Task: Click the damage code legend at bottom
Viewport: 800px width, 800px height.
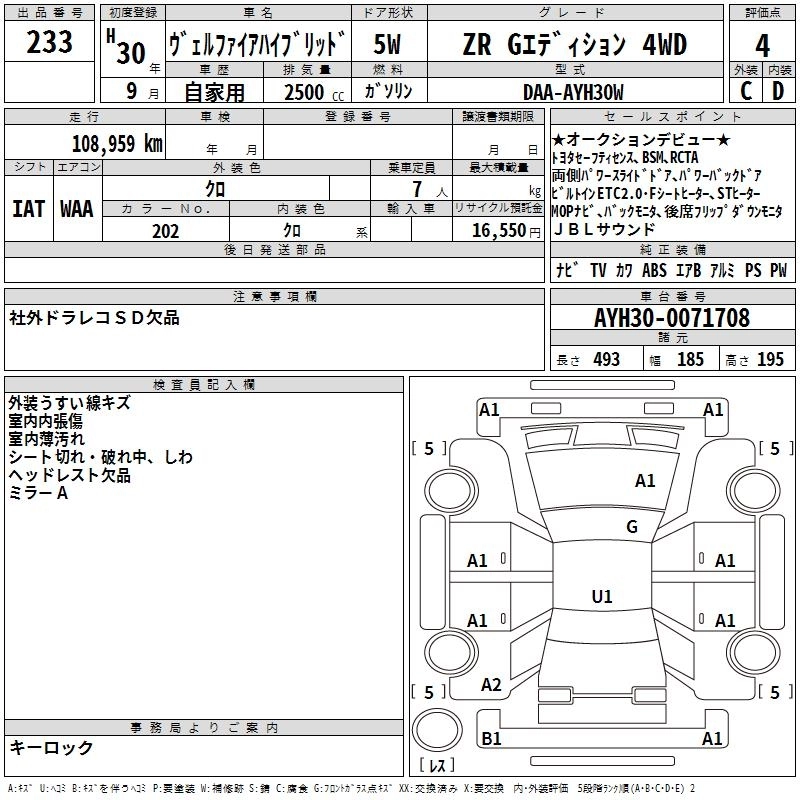Action: (351, 788)
